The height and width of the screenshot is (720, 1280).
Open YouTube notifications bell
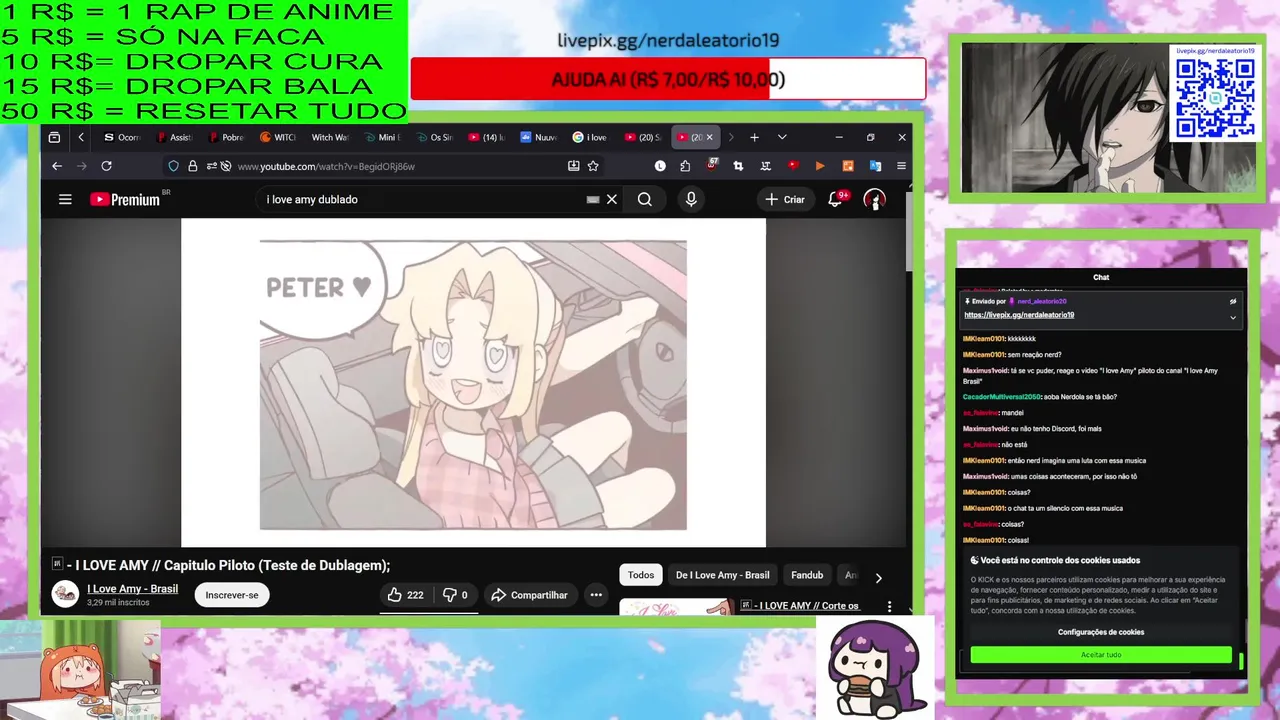coord(835,199)
